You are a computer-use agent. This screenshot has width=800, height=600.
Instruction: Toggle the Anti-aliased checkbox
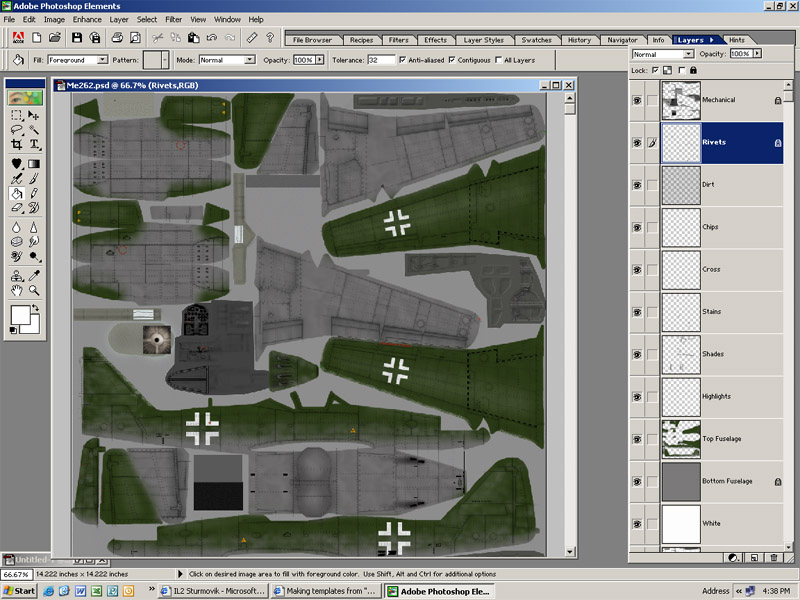pyautogui.click(x=403, y=60)
